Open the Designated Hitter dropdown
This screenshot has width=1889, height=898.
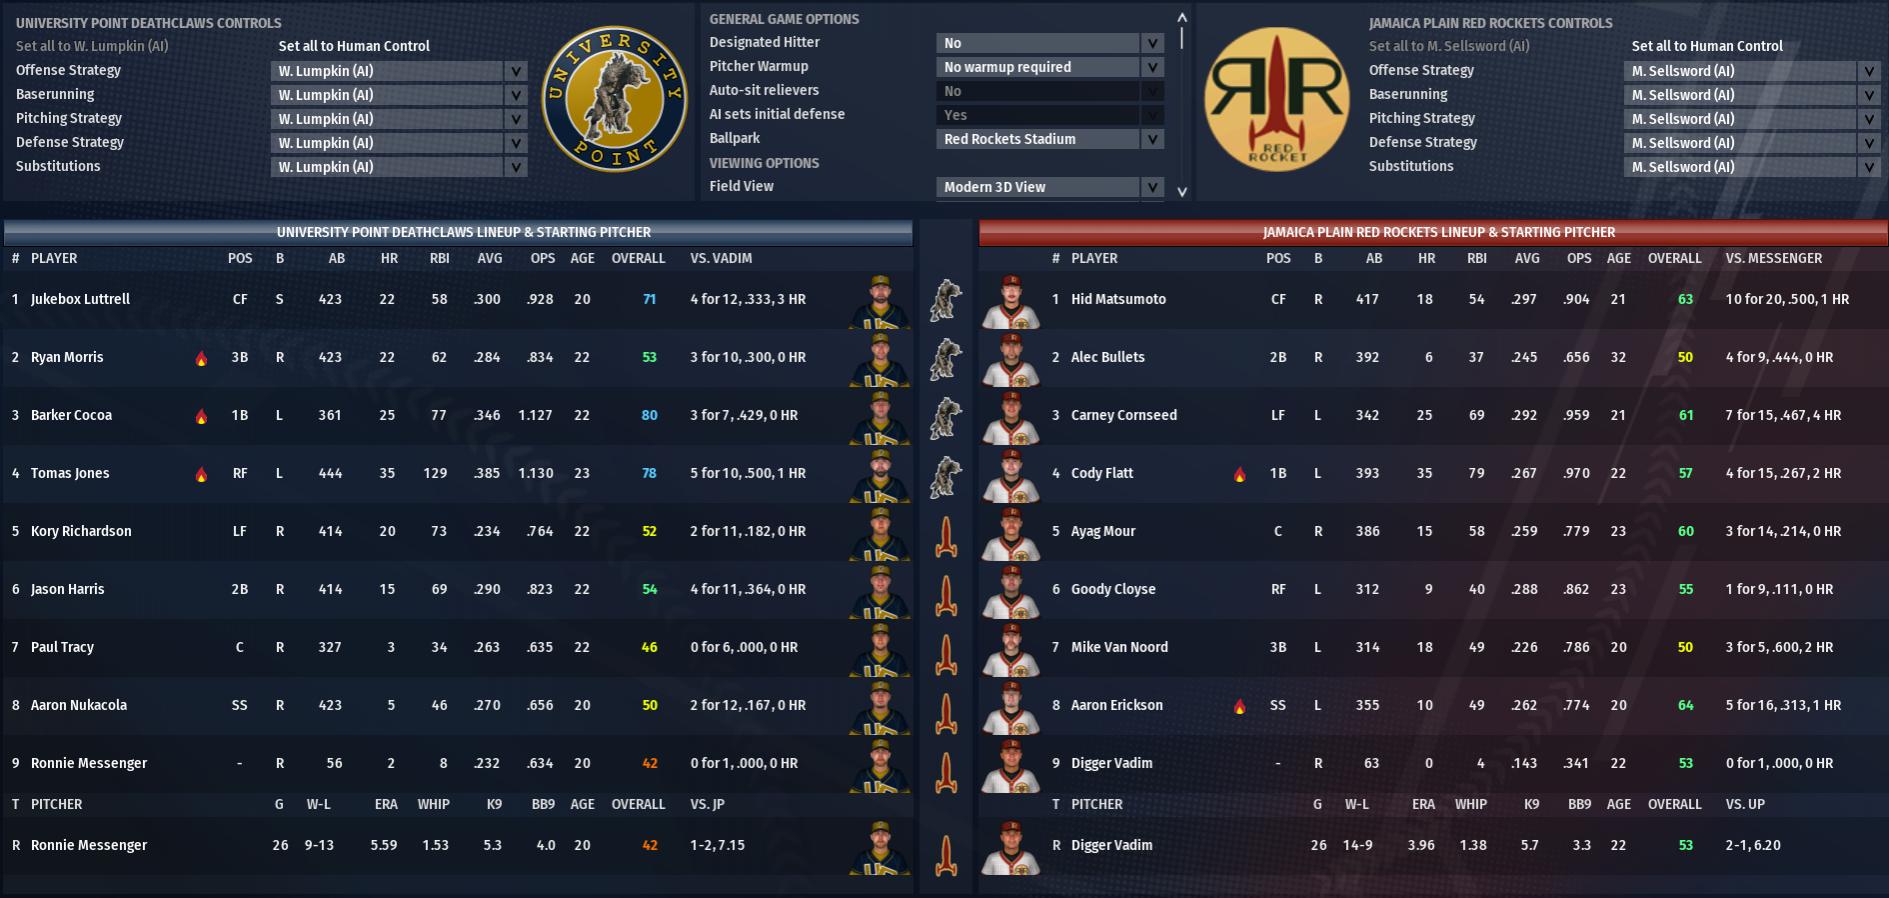point(1050,43)
